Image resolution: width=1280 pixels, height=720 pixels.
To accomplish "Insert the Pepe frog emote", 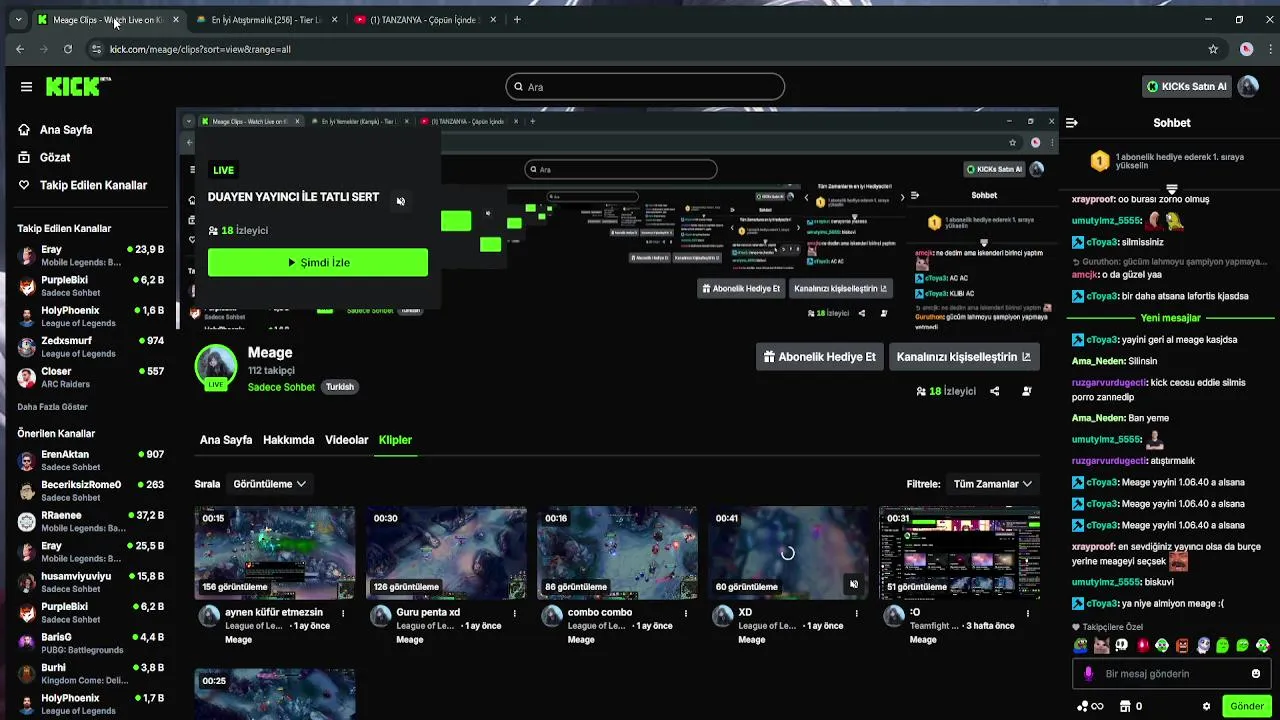I will pyautogui.click(x=1081, y=646).
